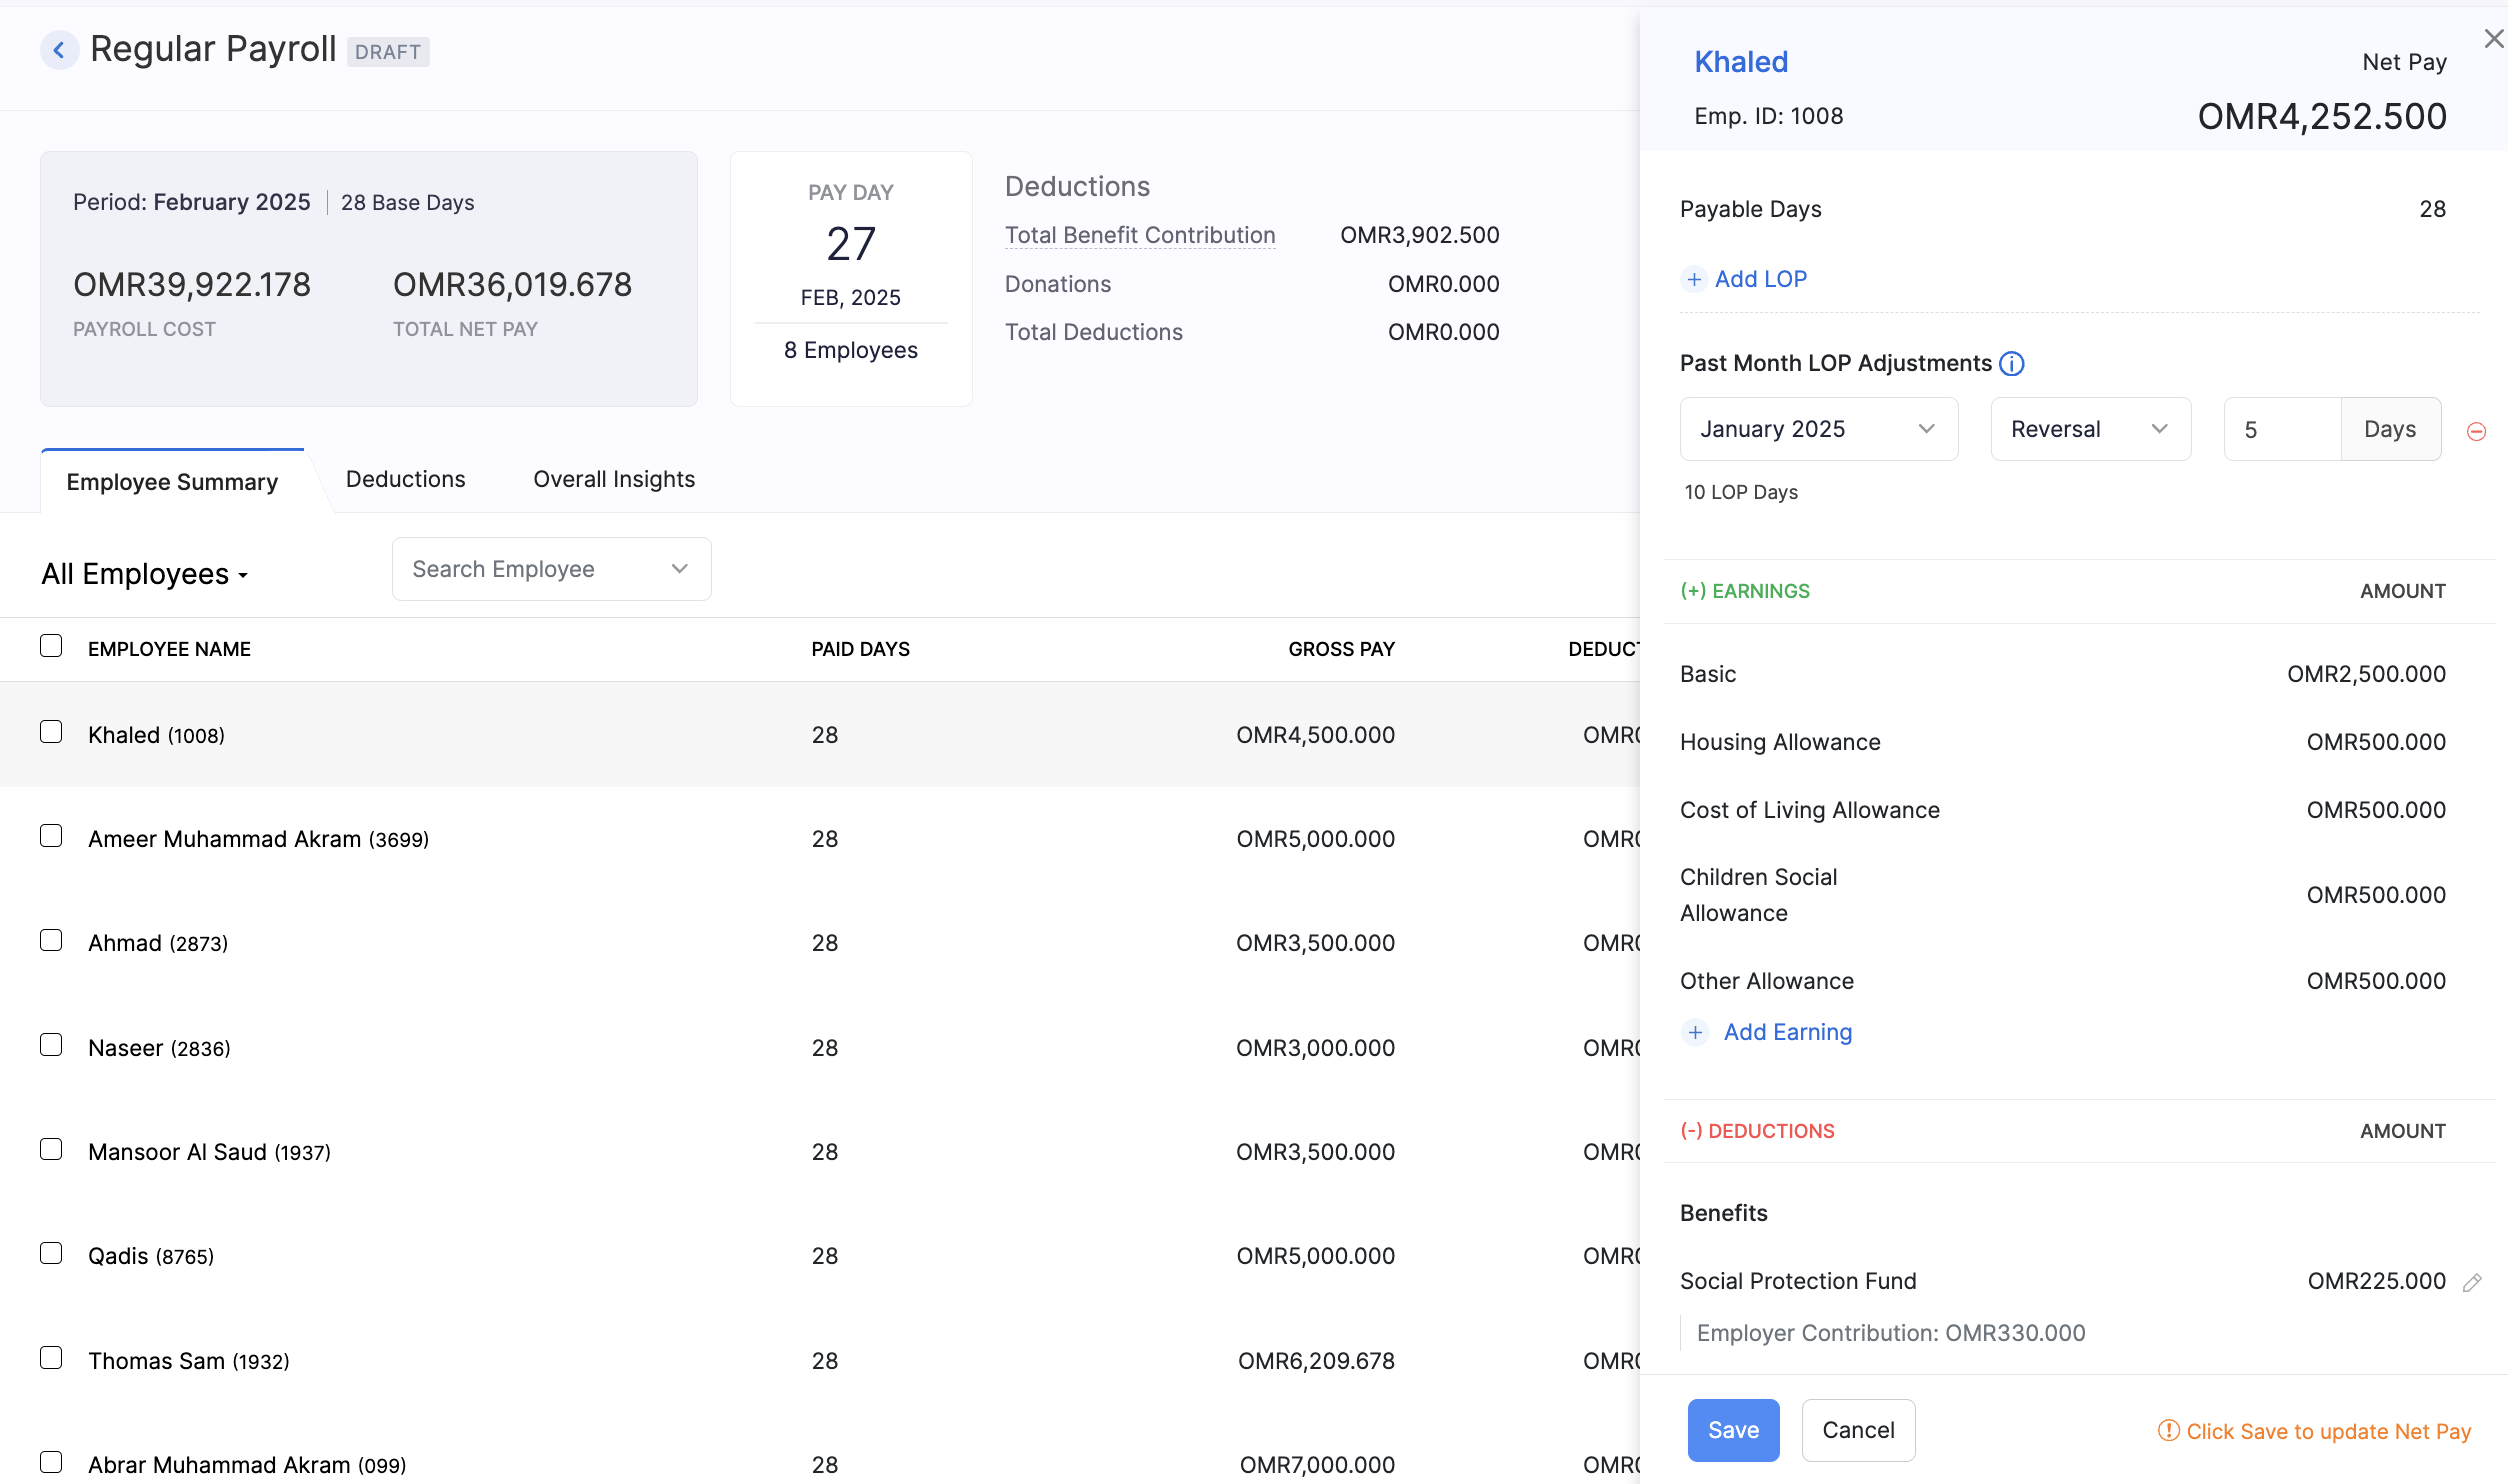Toggle the select-all employees checkbox
This screenshot has height=1484, width=2508.
tap(51, 646)
